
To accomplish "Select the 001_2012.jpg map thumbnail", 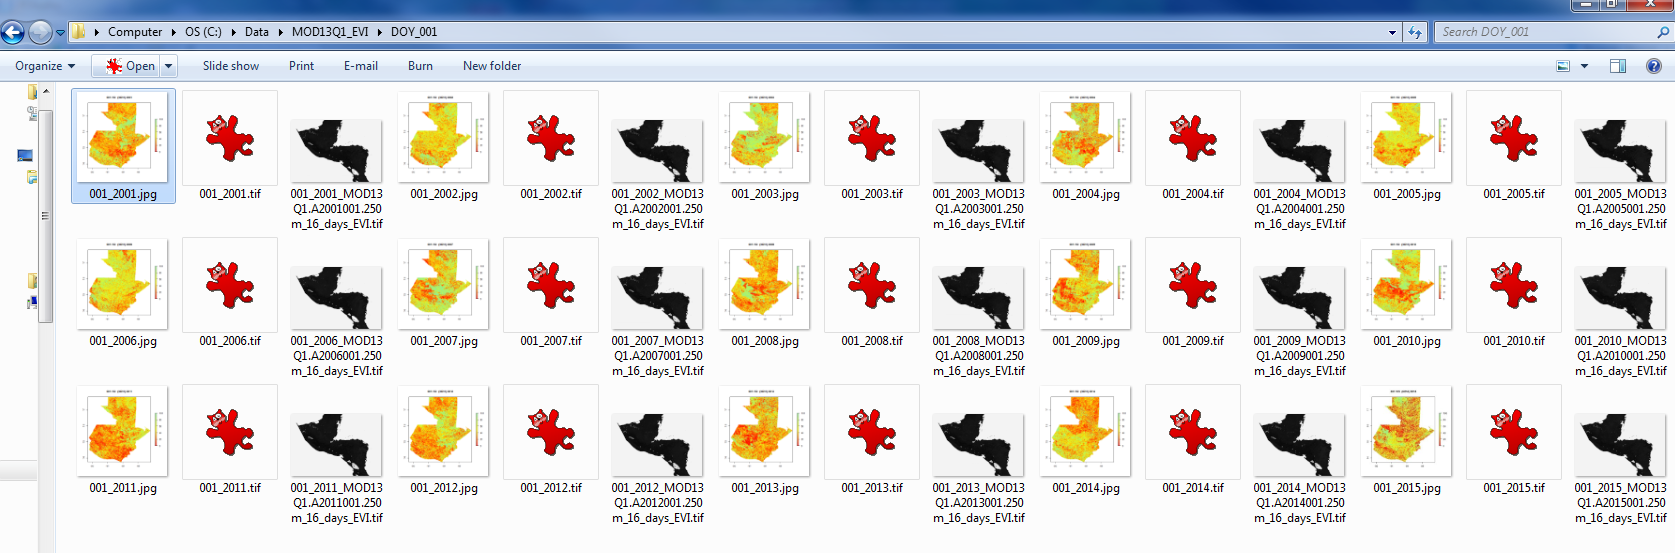I will pos(443,432).
